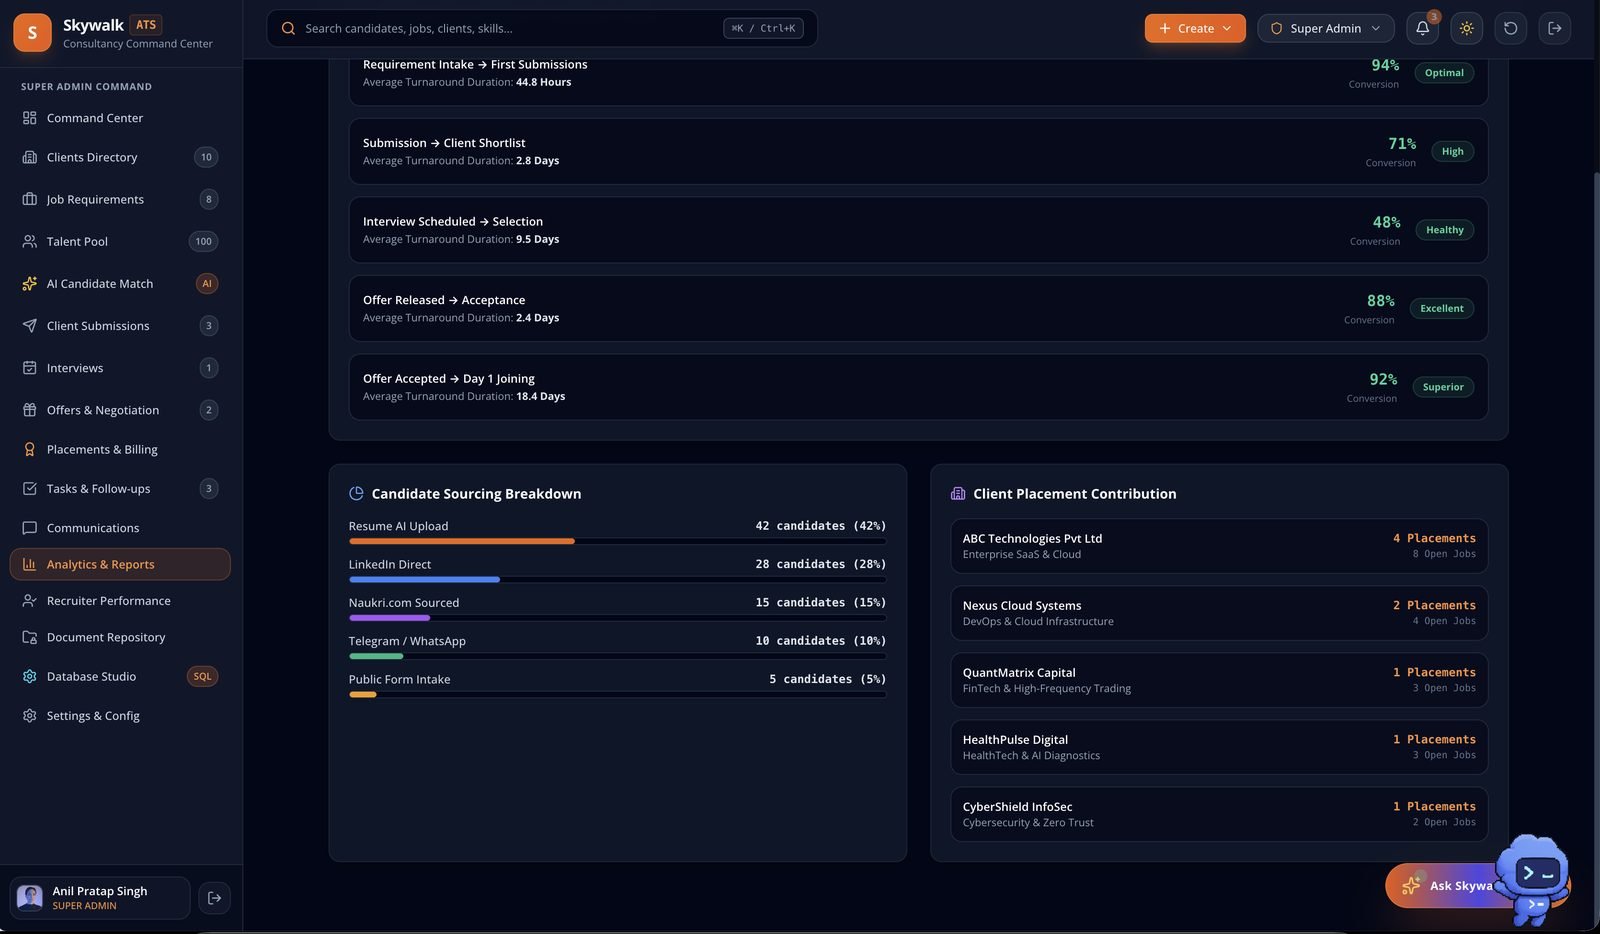Viewport: 1600px width, 934px height.
Task: Open Clients Directory in sidebar
Action: [x=120, y=157]
